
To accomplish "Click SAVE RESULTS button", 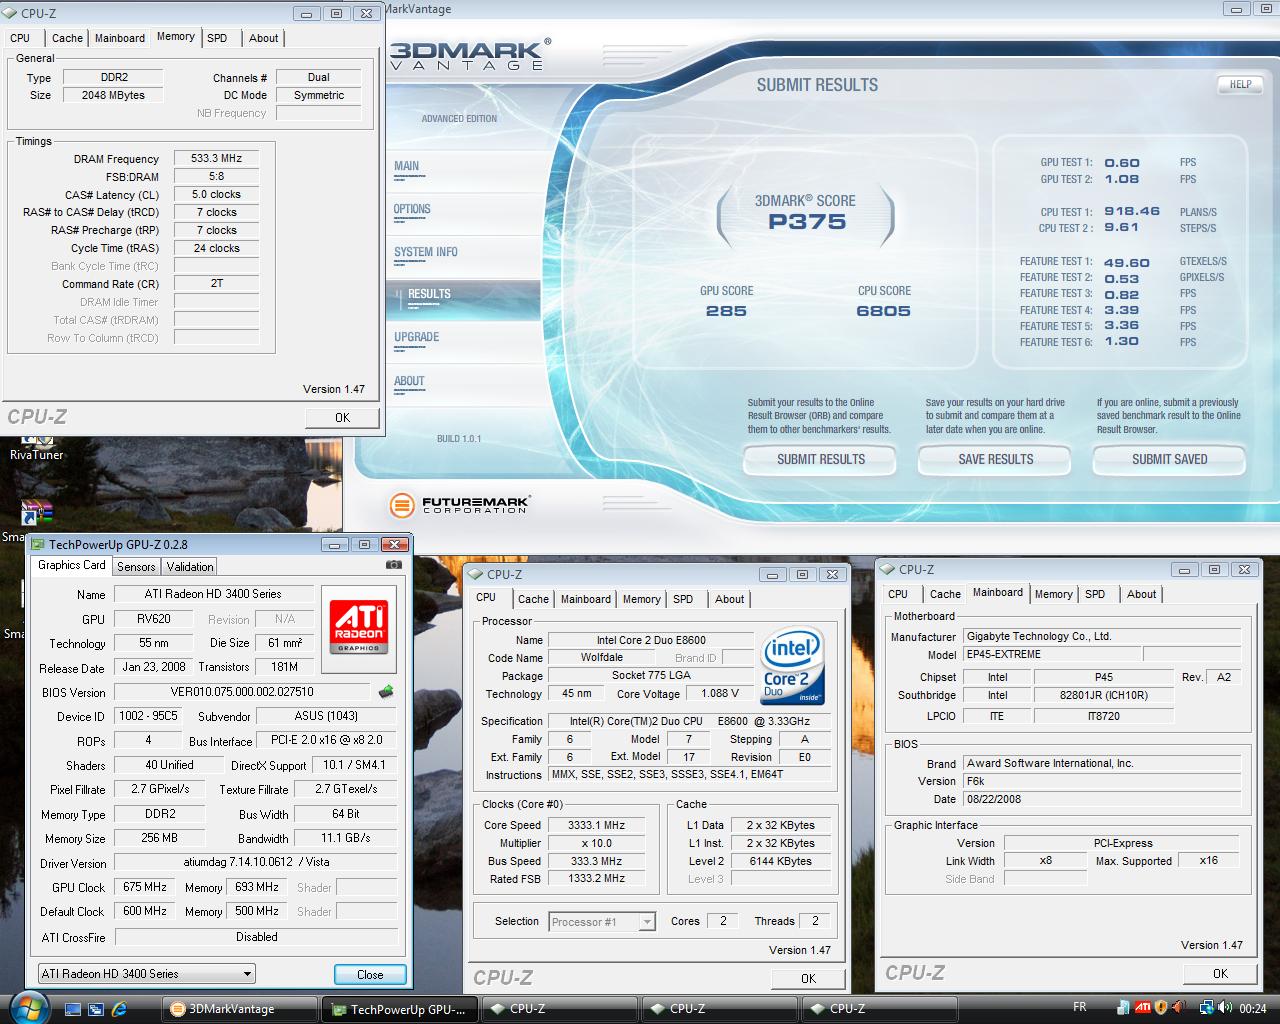I will pos(996,459).
